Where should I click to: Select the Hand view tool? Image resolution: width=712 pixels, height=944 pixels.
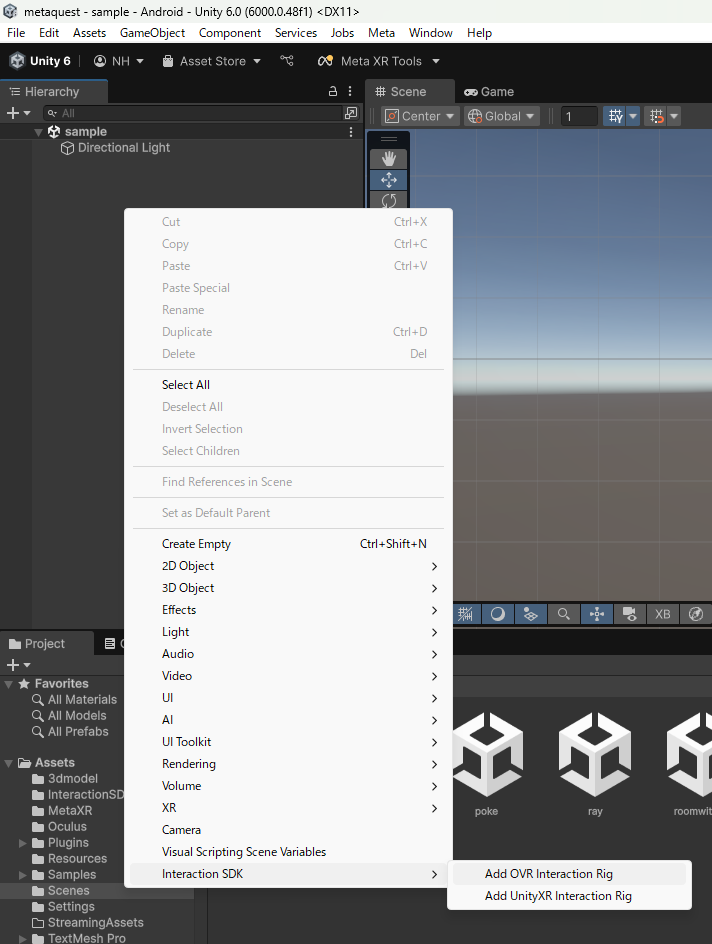click(389, 159)
